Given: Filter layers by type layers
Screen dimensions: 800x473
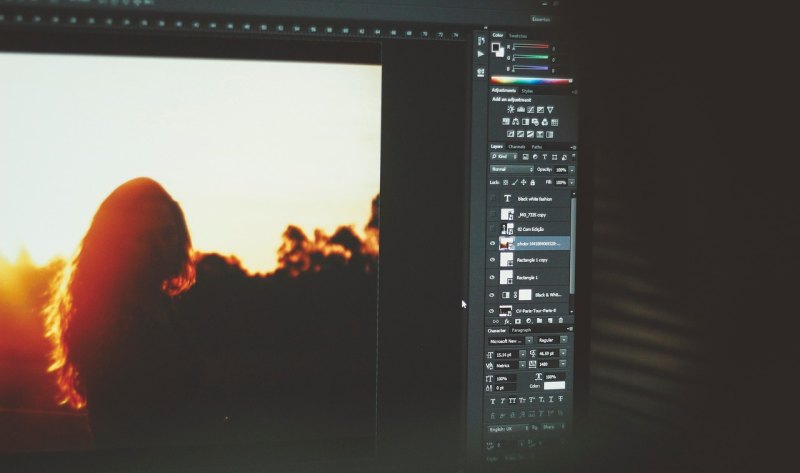Looking at the screenshot, I should coord(544,157).
